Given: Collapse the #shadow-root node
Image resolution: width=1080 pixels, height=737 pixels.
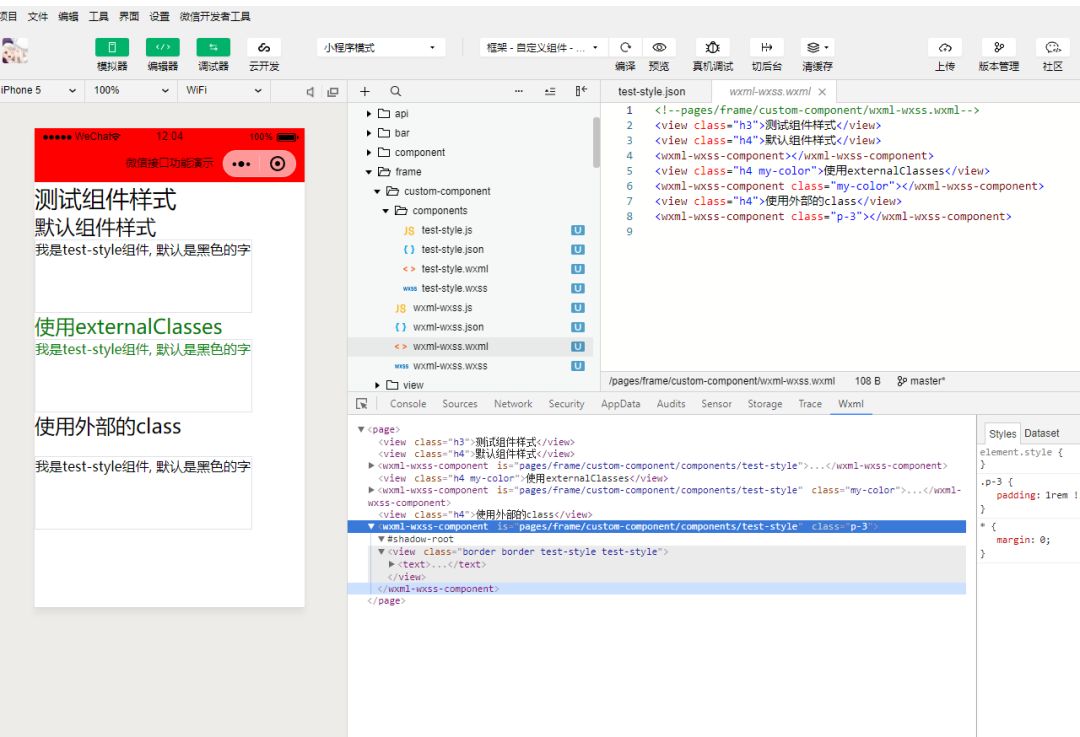Looking at the screenshot, I should pos(381,539).
